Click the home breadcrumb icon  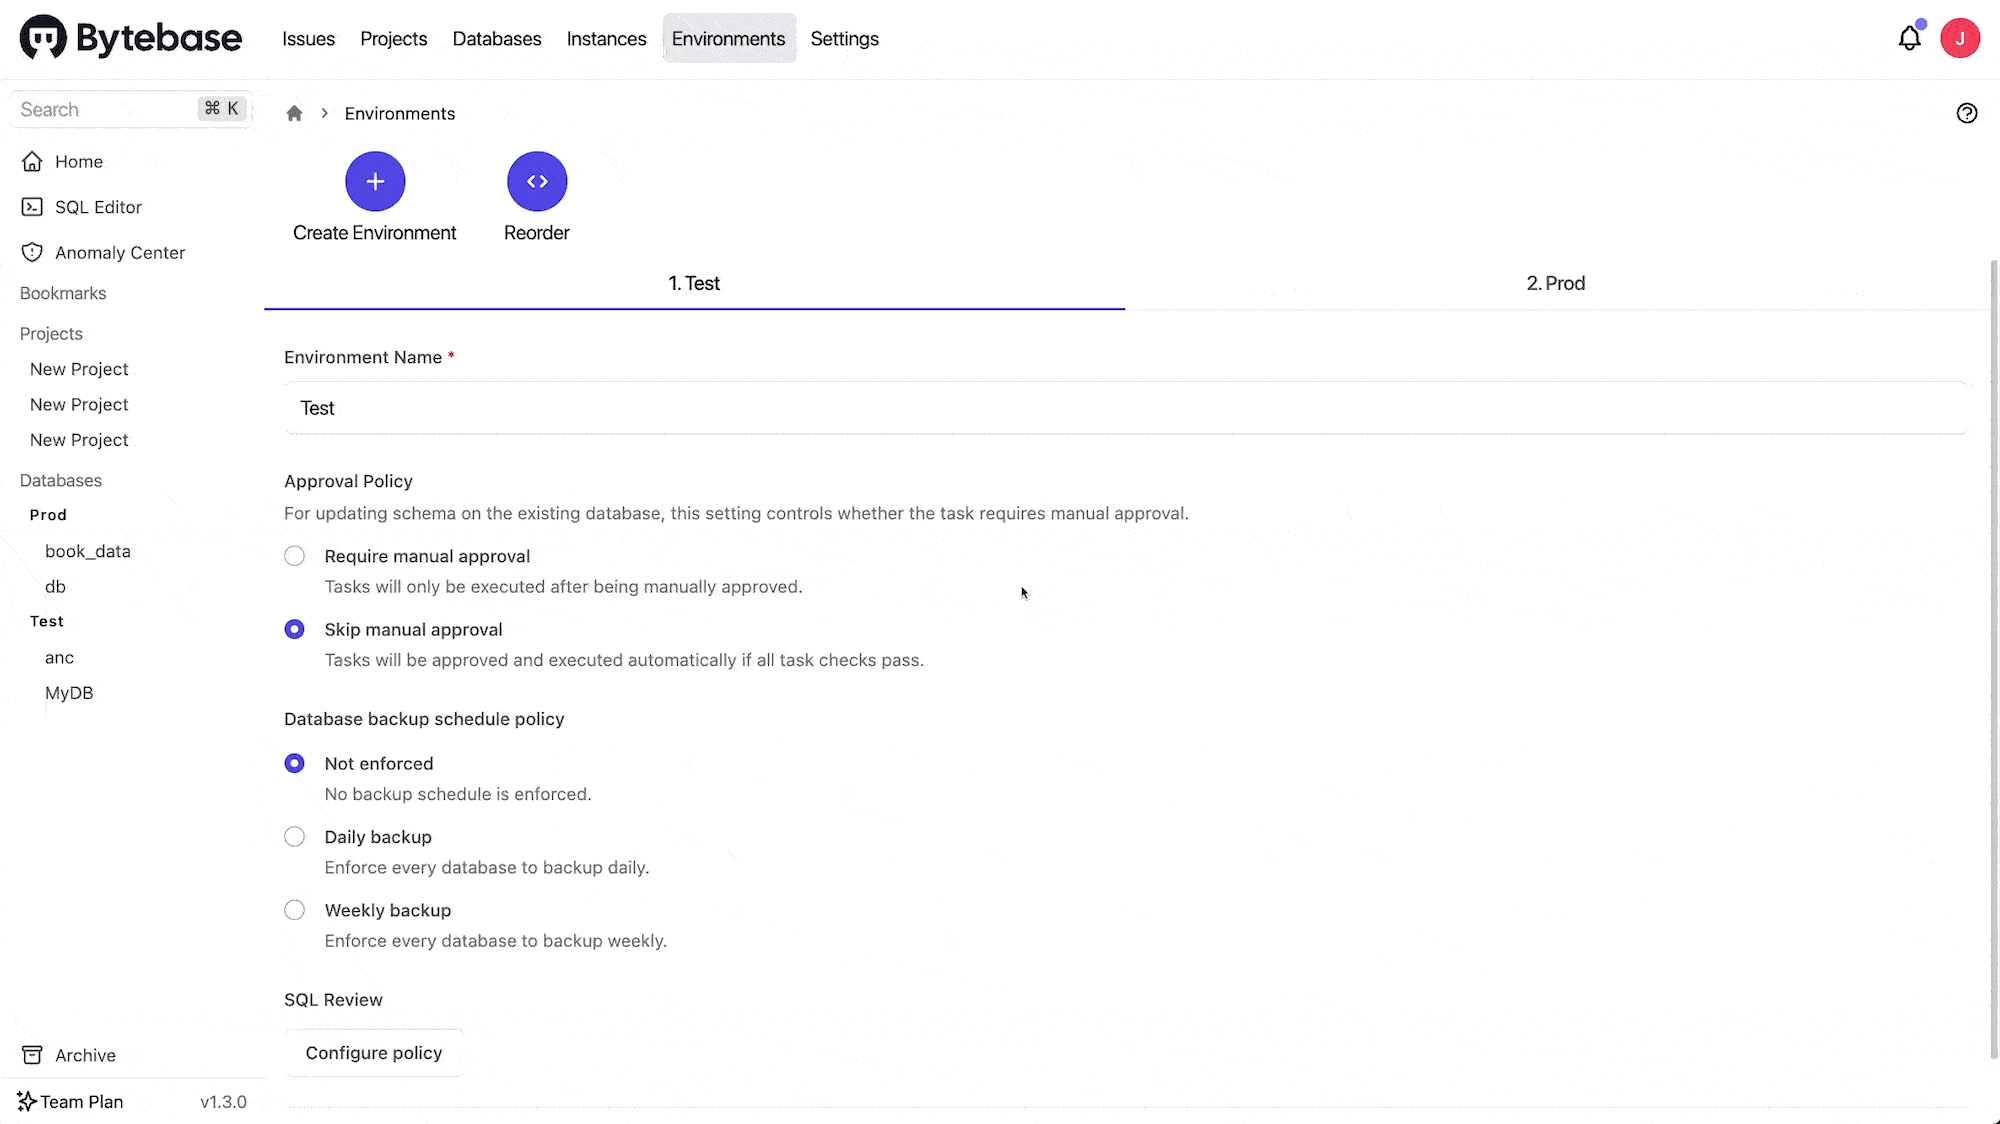click(294, 113)
